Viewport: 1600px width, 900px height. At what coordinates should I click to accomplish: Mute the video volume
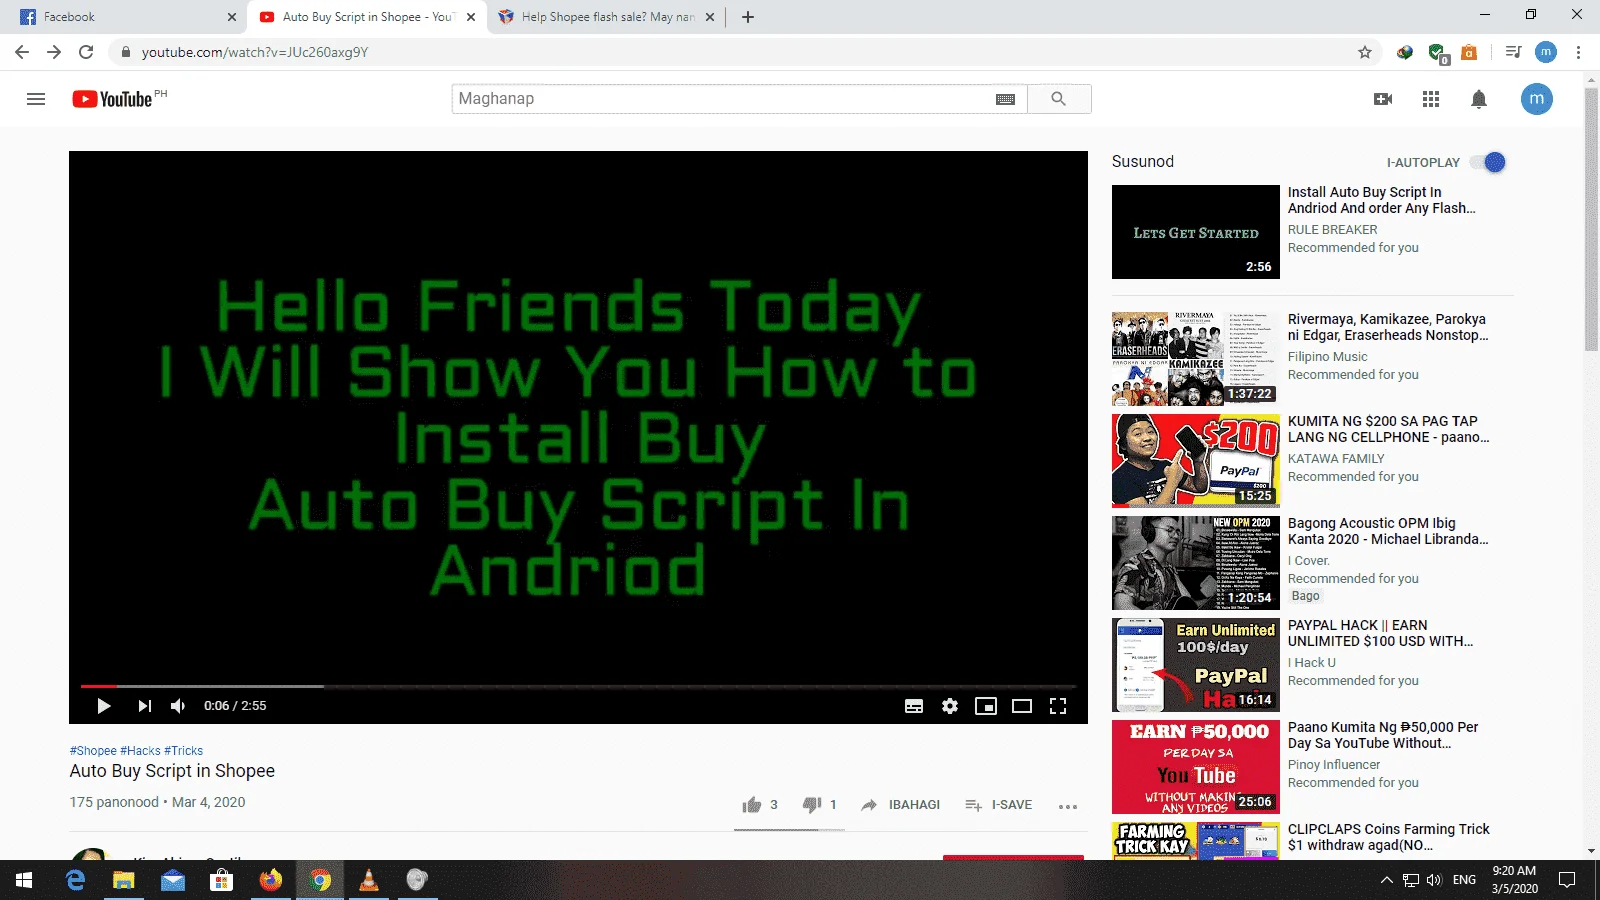178,706
